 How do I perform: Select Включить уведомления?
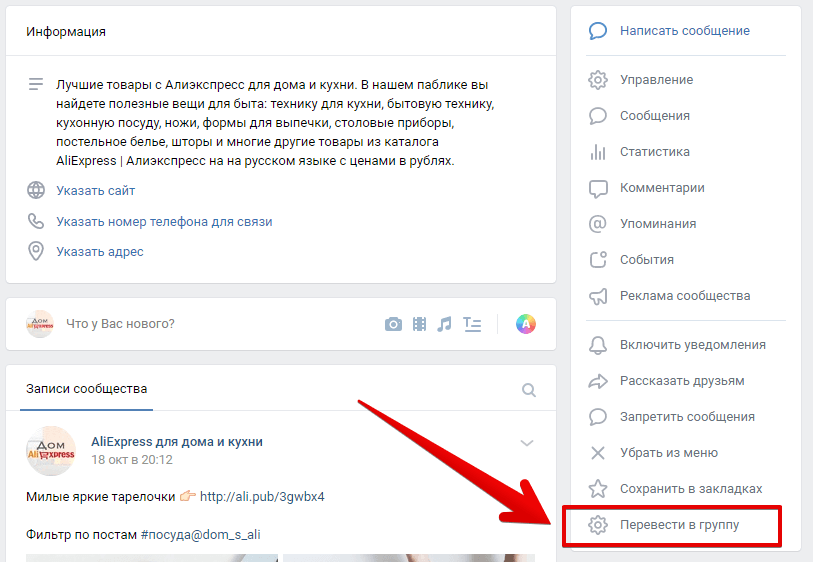click(x=693, y=345)
